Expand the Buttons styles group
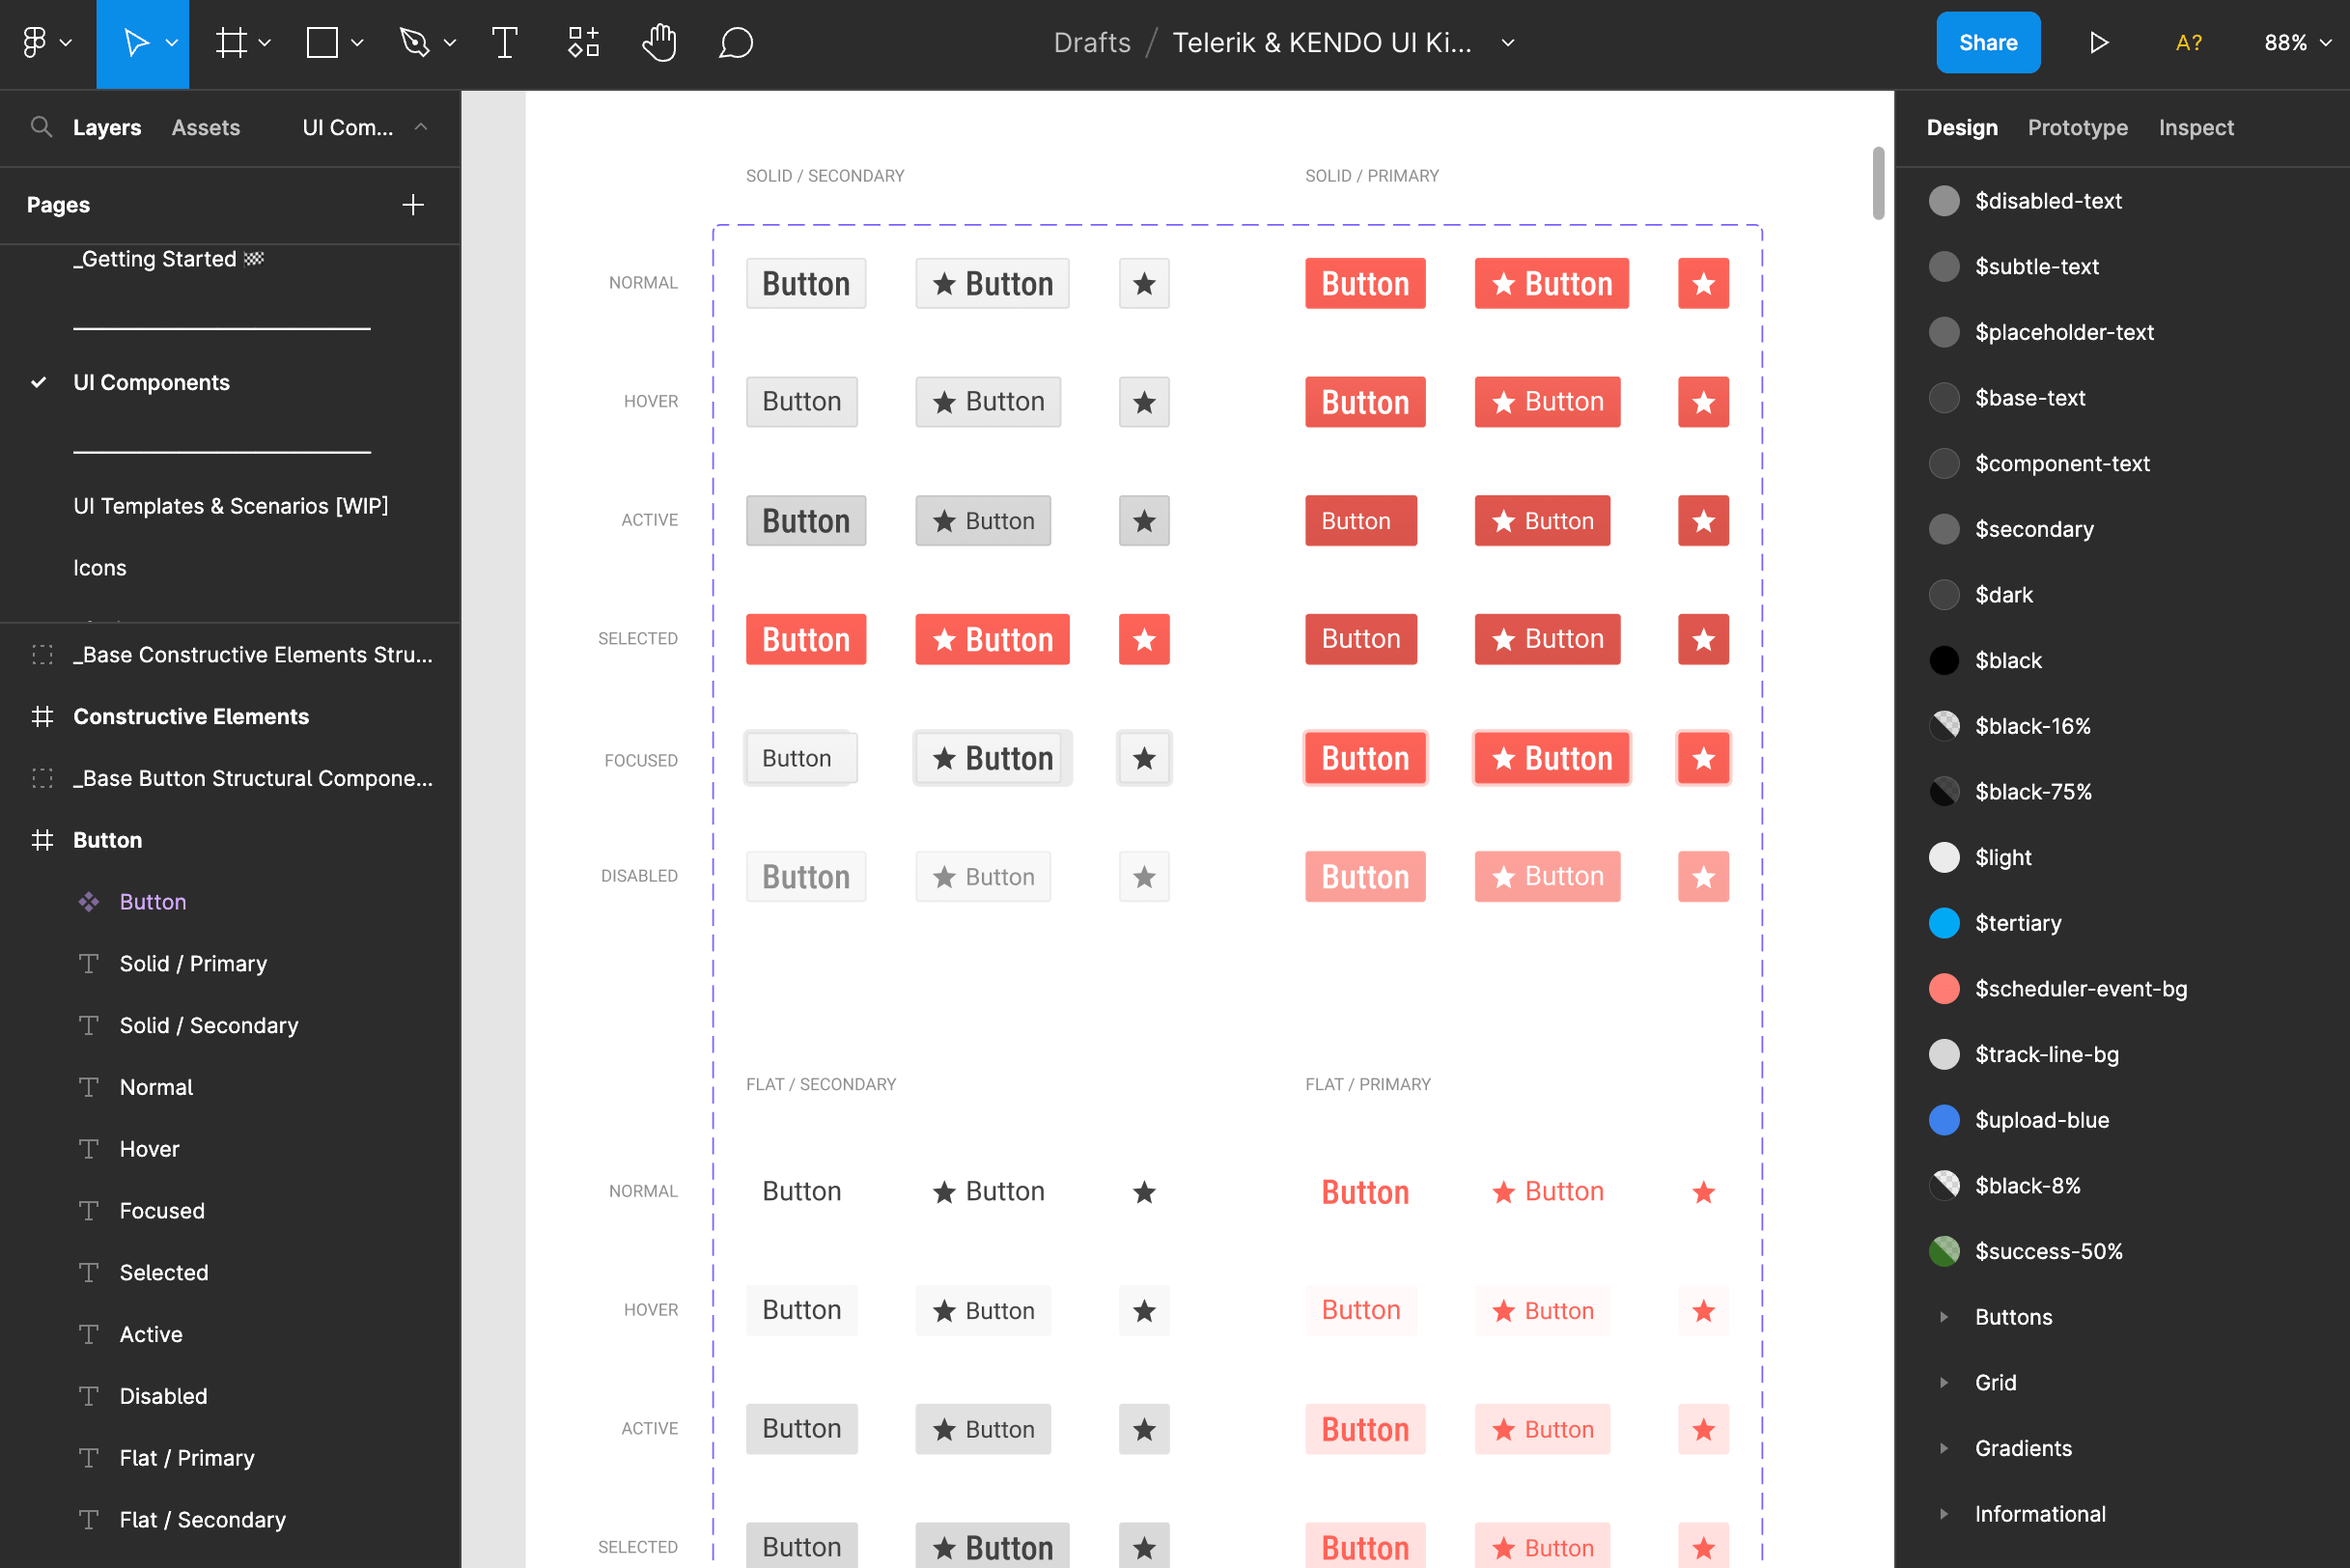 pyautogui.click(x=1944, y=1317)
